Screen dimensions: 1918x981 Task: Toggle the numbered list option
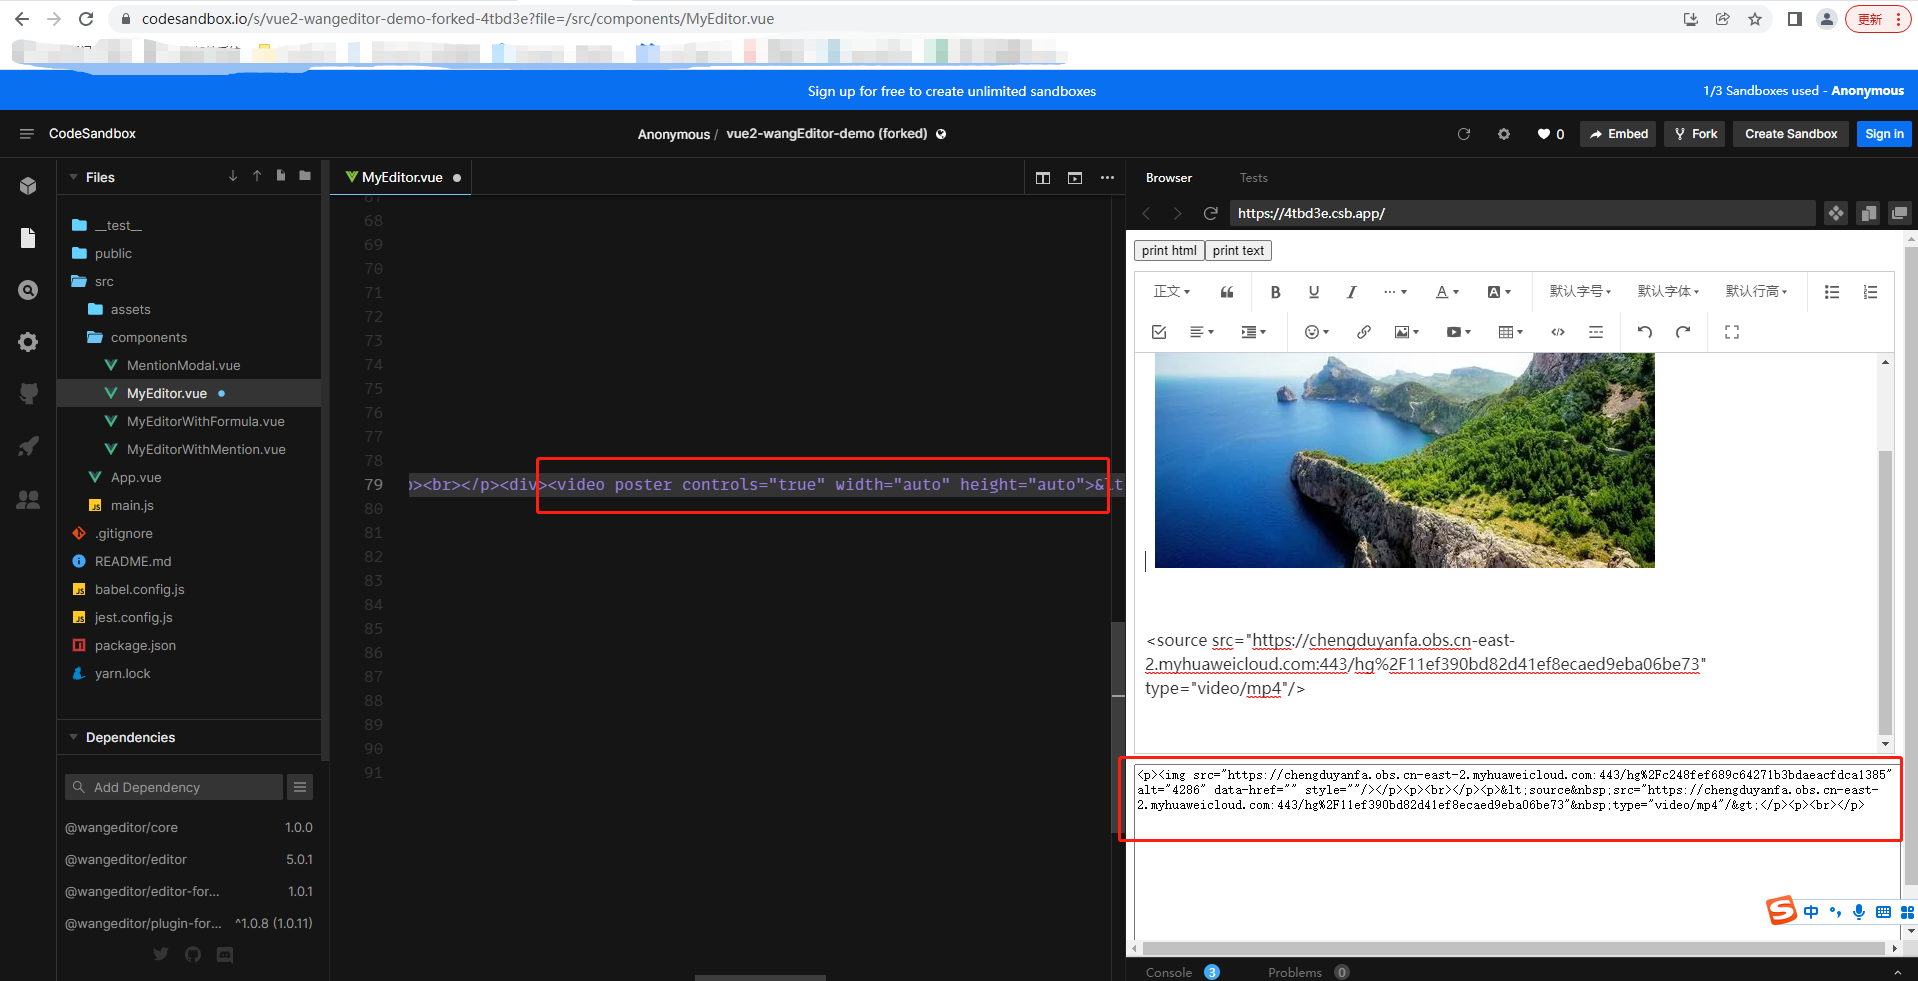1870,292
